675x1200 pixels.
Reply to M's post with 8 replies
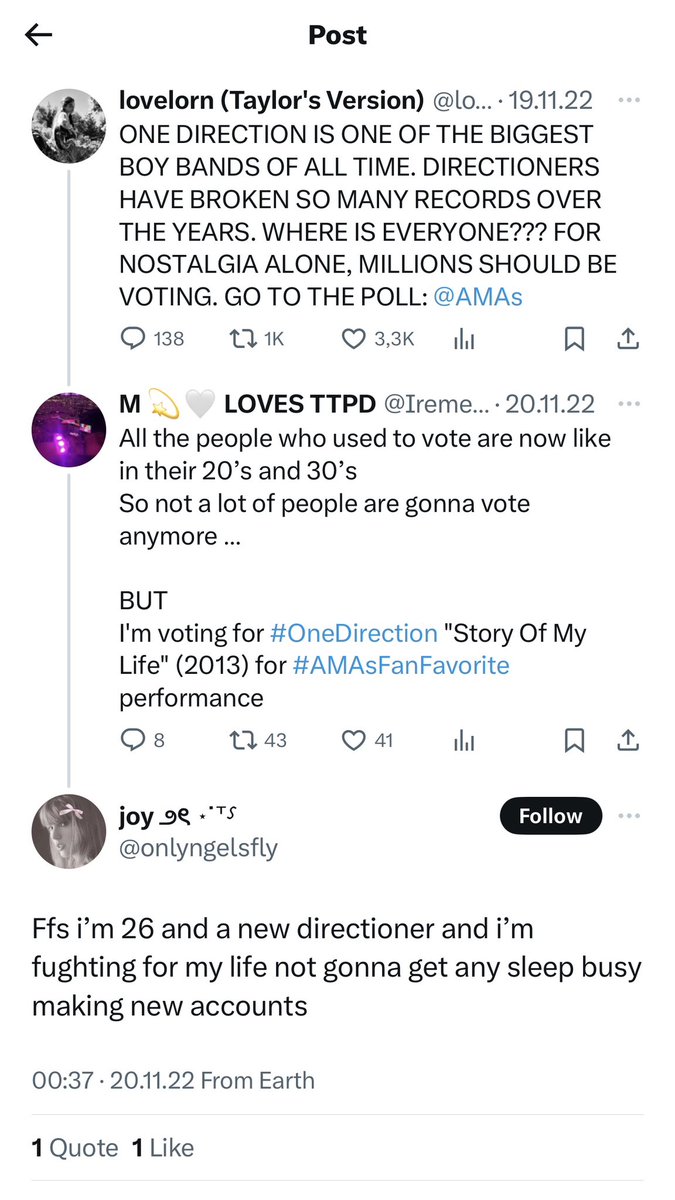click(x=142, y=740)
